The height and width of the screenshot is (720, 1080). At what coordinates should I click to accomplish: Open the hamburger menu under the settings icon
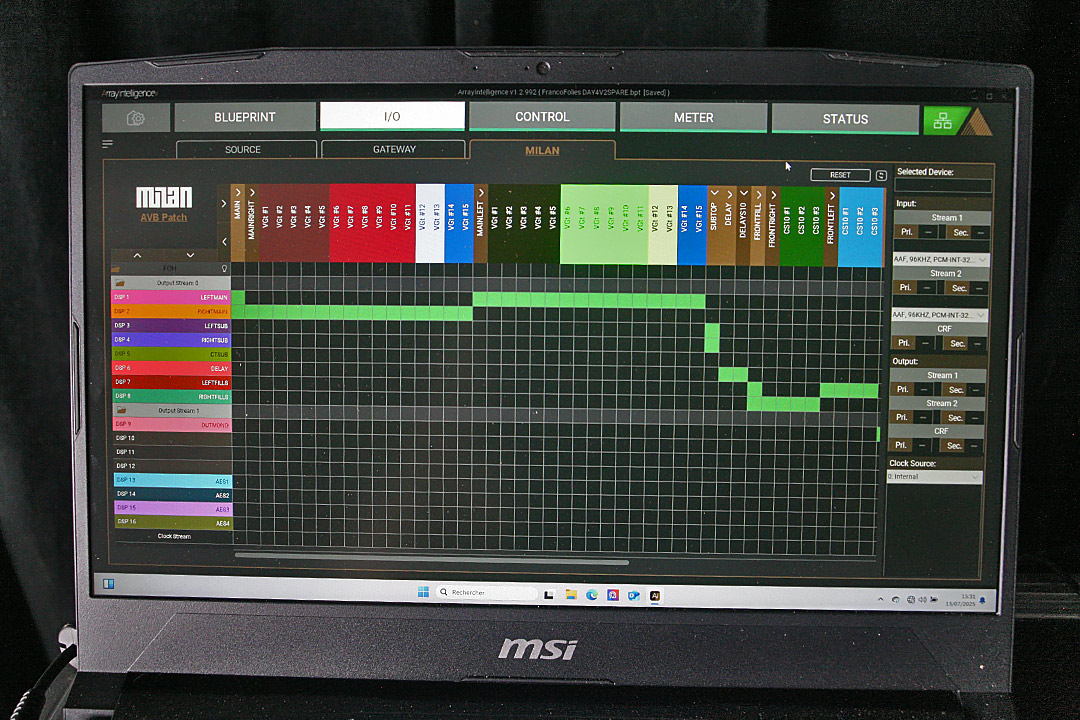click(x=107, y=144)
